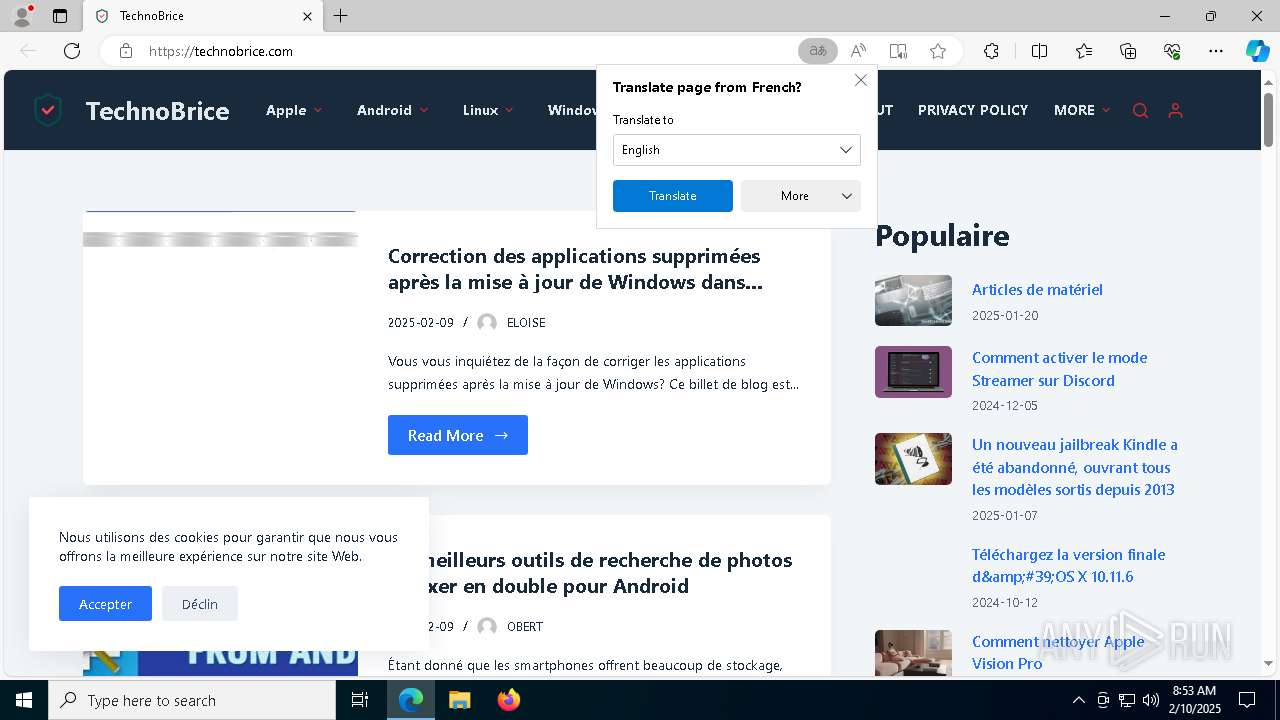Click the Kindle jailbreak thumbnail

coord(913,459)
